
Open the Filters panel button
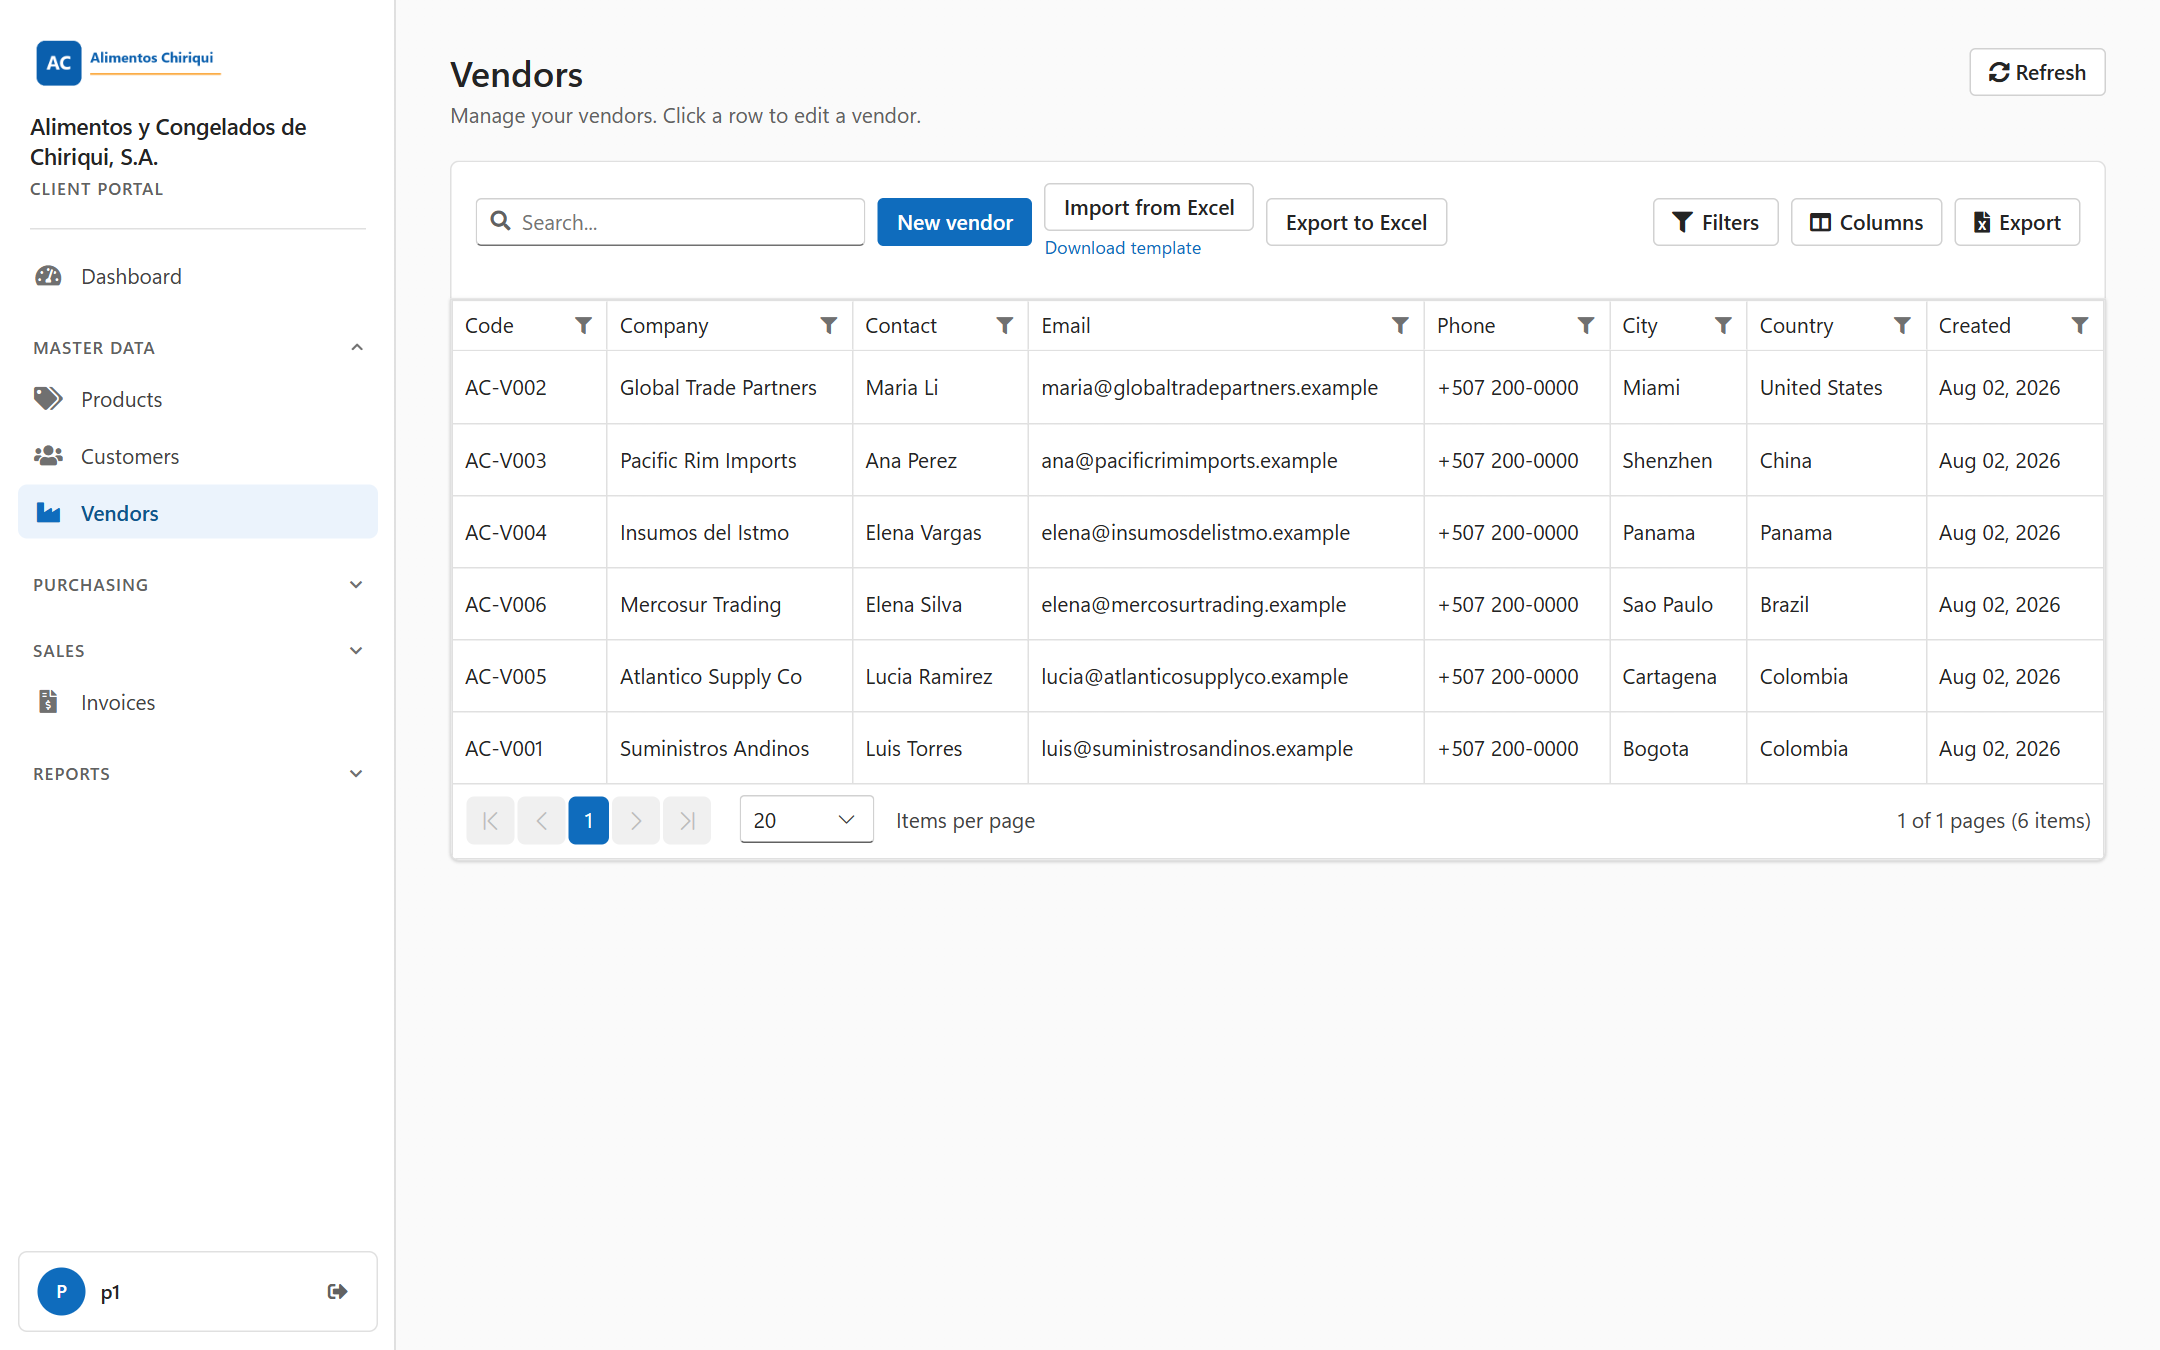coord(1715,222)
